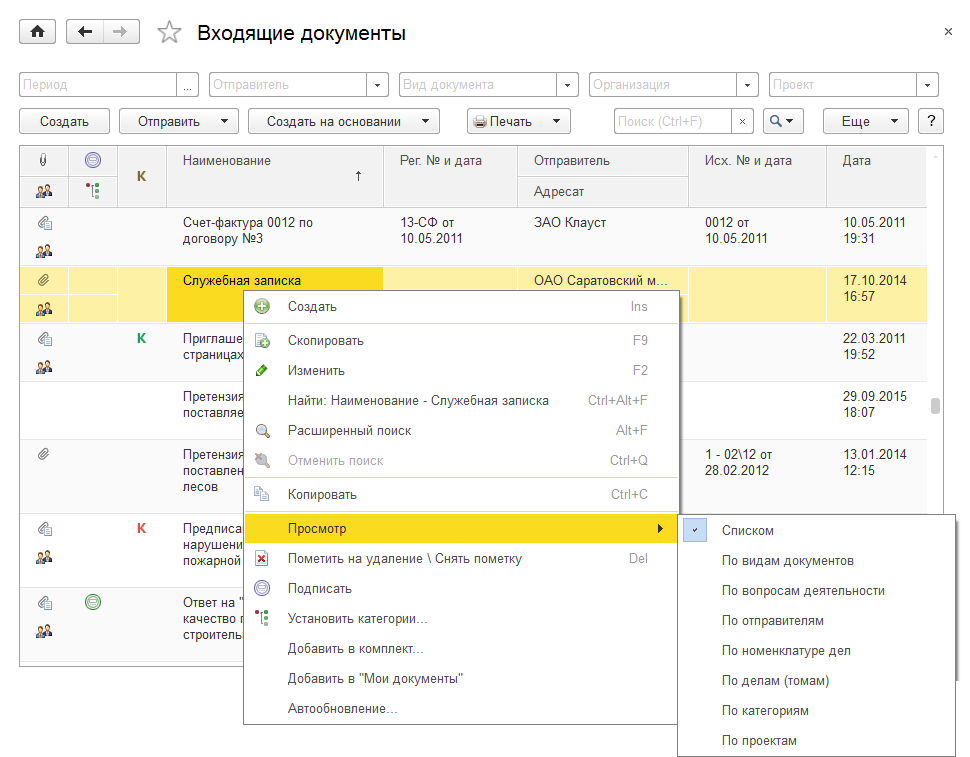Expand the 'Отправитель' filter dropdown
Viewport: 970px width, 757px height.
pos(378,85)
